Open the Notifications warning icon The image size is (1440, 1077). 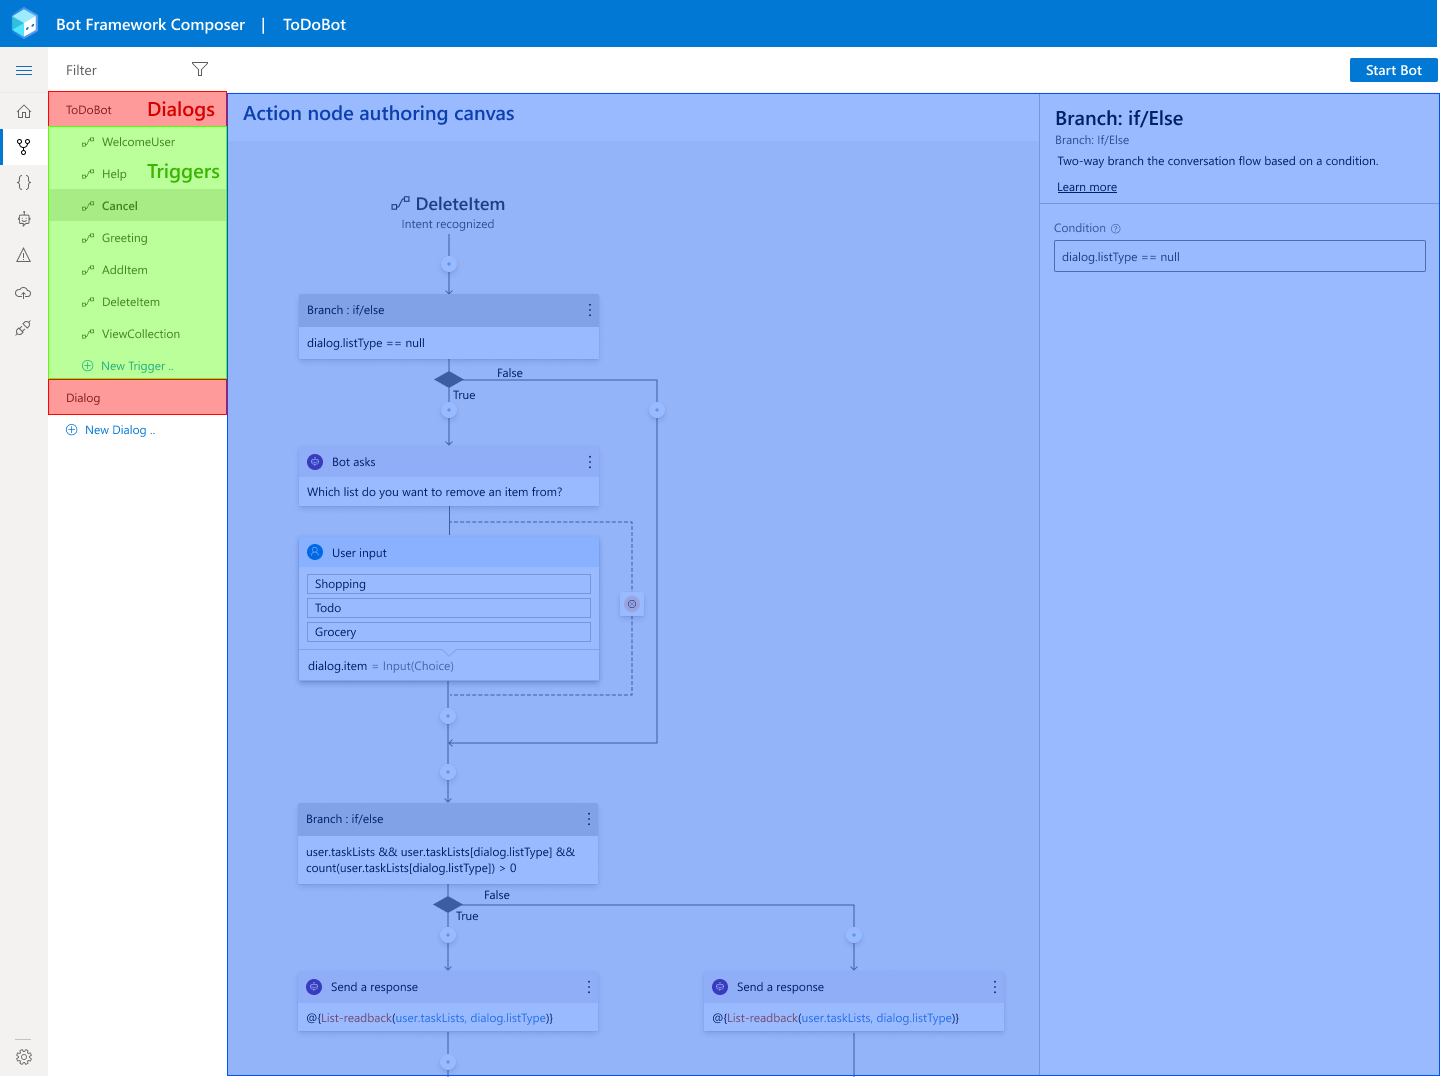point(24,255)
